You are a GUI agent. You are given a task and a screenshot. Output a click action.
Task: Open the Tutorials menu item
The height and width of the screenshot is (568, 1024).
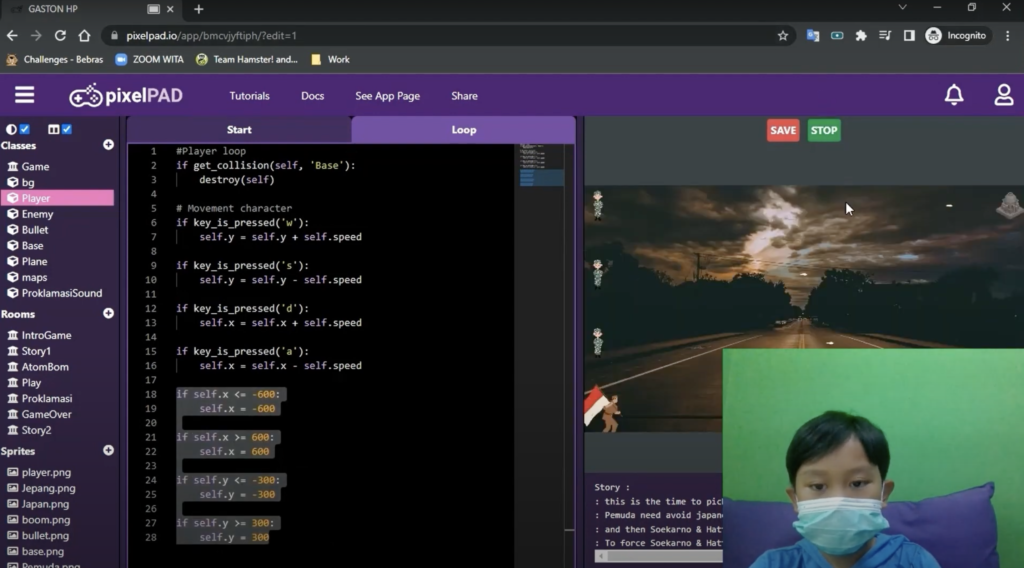pyautogui.click(x=249, y=96)
